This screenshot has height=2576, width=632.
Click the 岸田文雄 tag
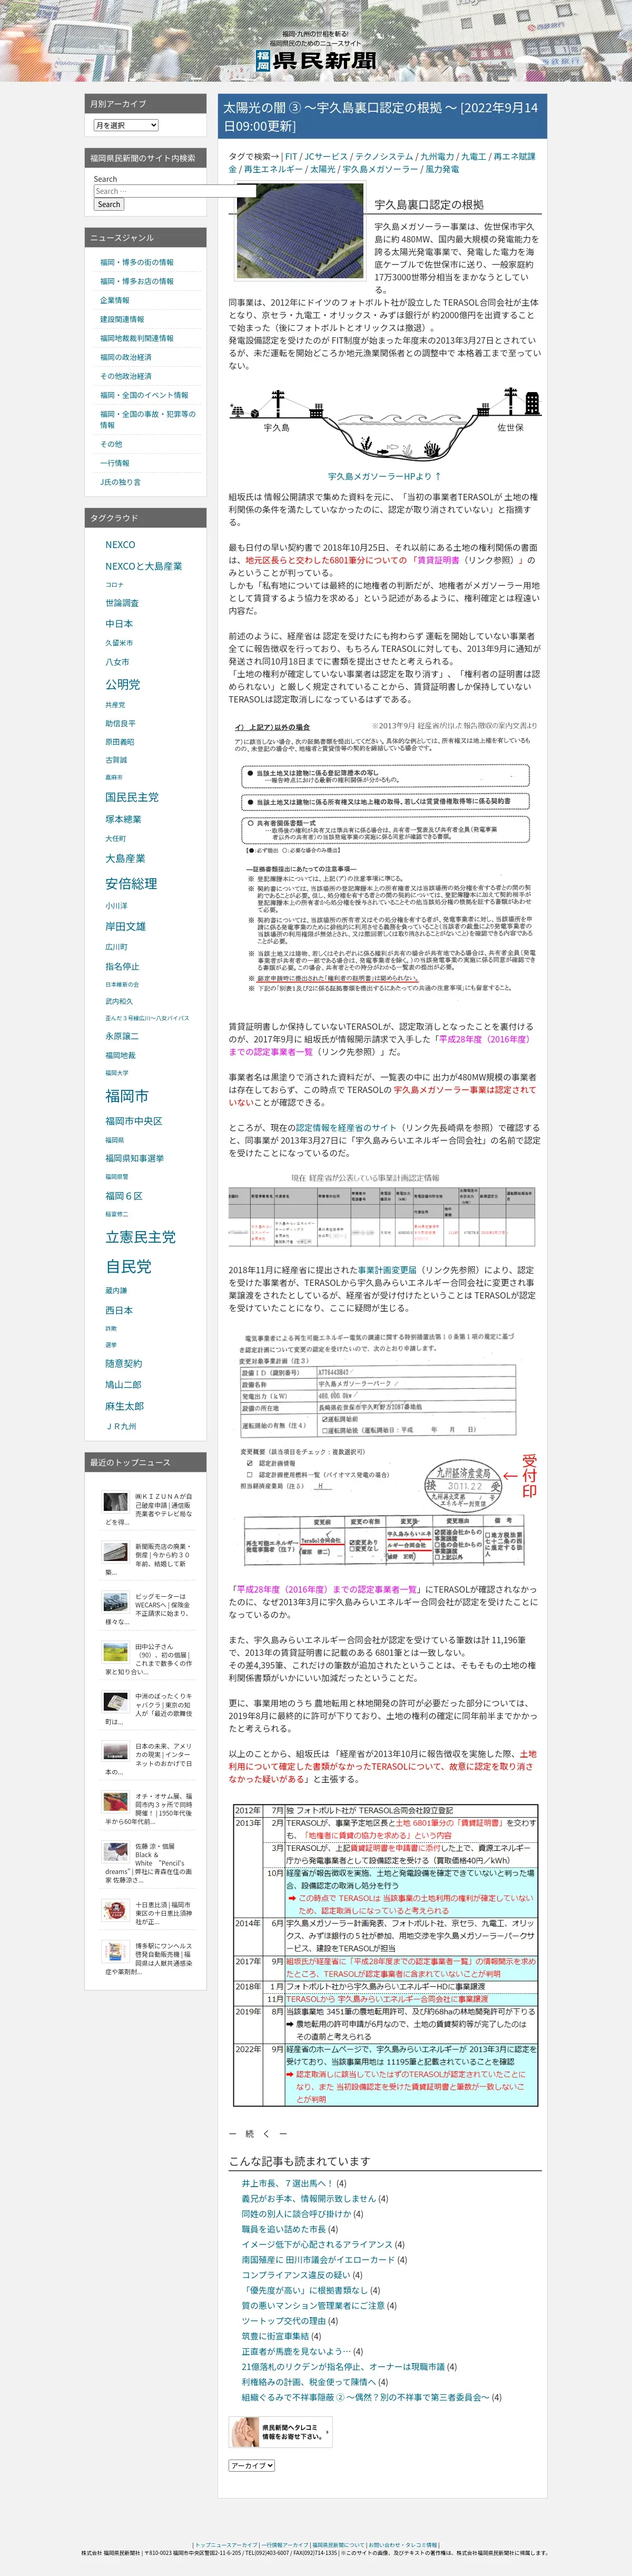click(126, 926)
